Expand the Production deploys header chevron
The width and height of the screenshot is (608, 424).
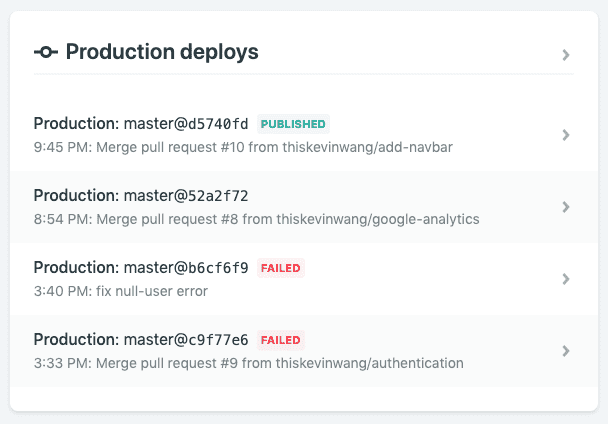coord(566,55)
